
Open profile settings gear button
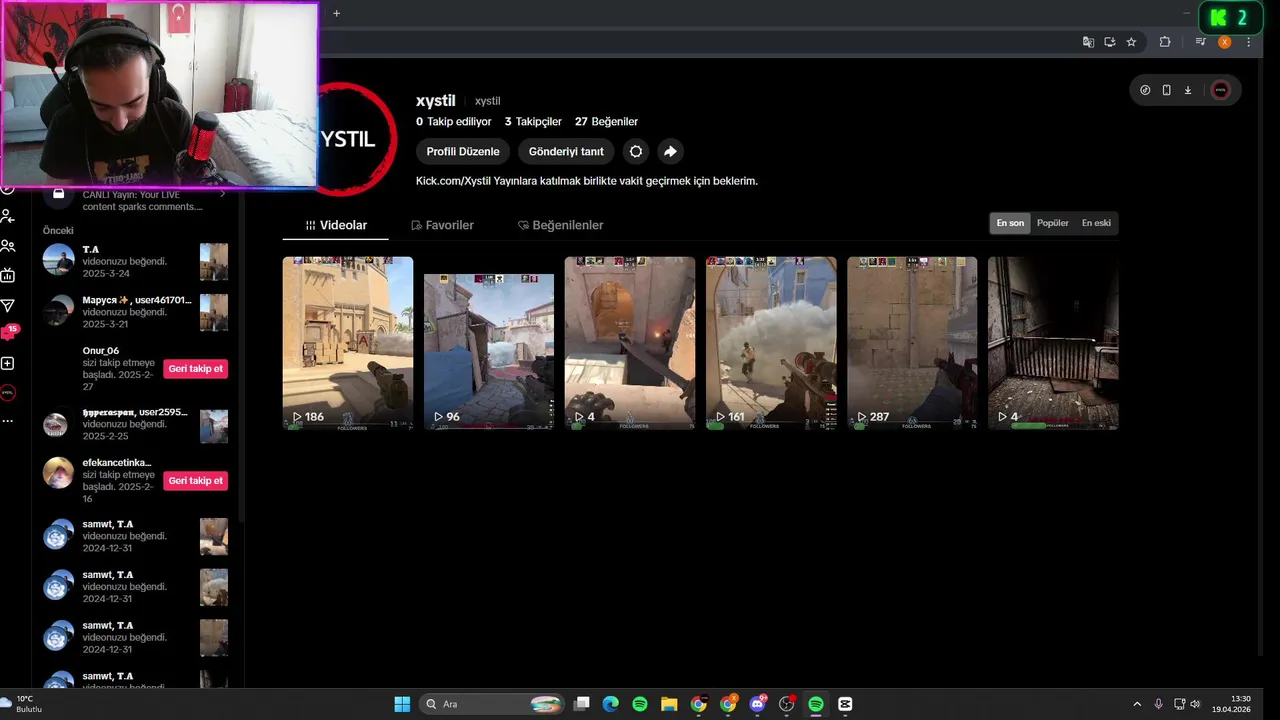(x=635, y=151)
